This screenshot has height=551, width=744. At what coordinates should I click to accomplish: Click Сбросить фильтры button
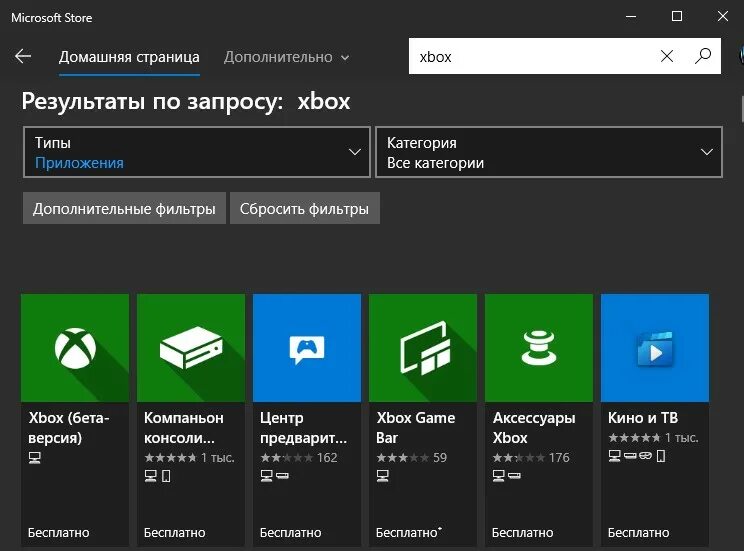pos(305,208)
